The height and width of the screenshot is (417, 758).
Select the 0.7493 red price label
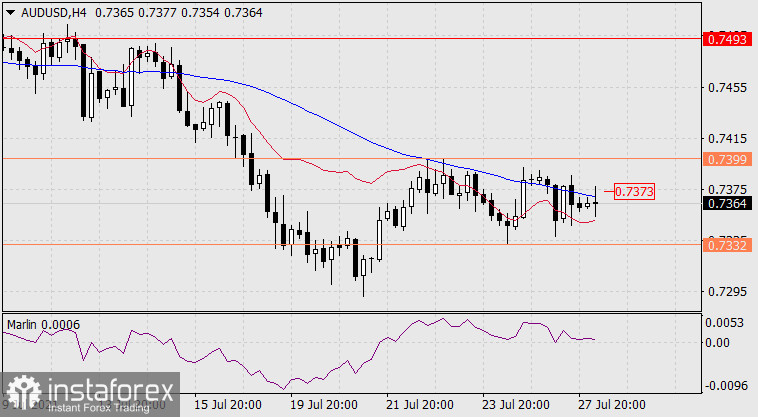click(x=726, y=39)
